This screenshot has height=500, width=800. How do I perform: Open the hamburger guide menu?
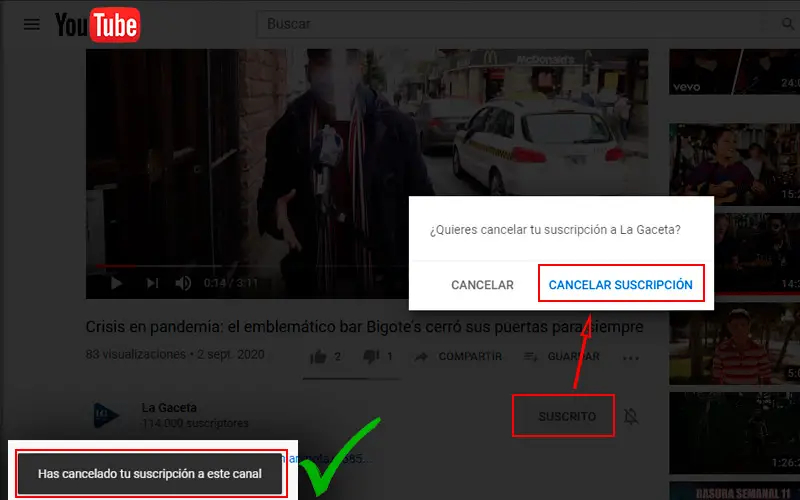pos(32,24)
